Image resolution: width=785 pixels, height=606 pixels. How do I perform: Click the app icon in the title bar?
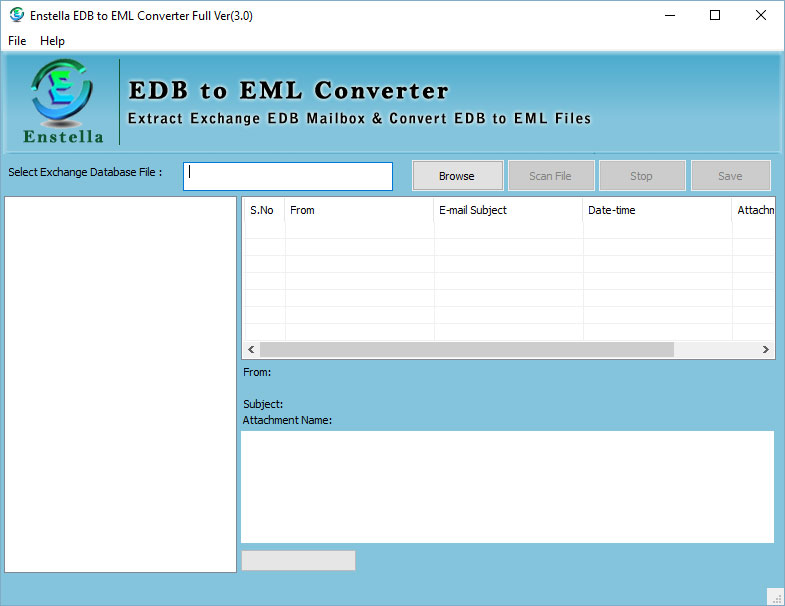click(16, 15)
